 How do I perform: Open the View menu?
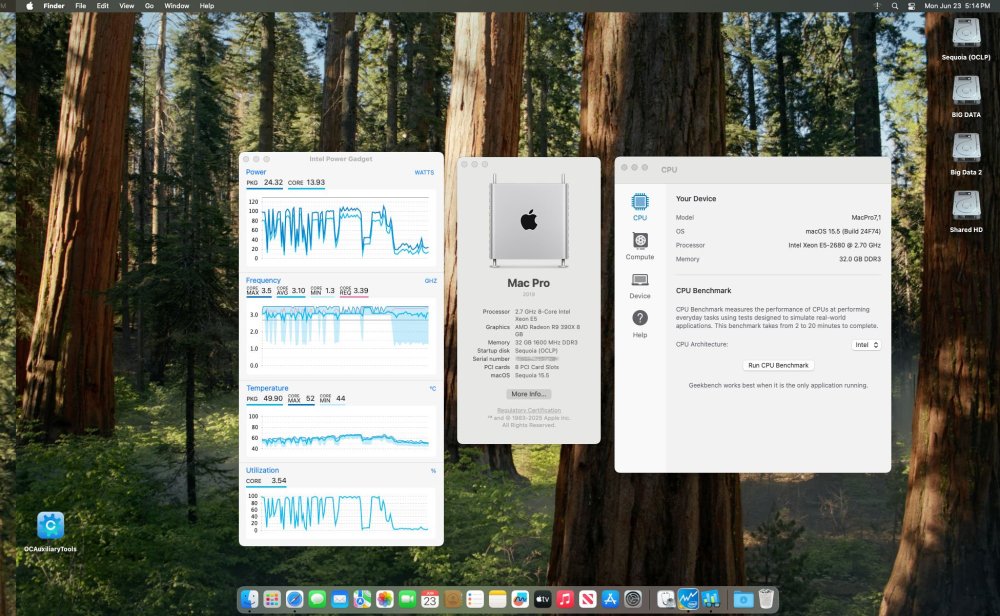point(127,6)
